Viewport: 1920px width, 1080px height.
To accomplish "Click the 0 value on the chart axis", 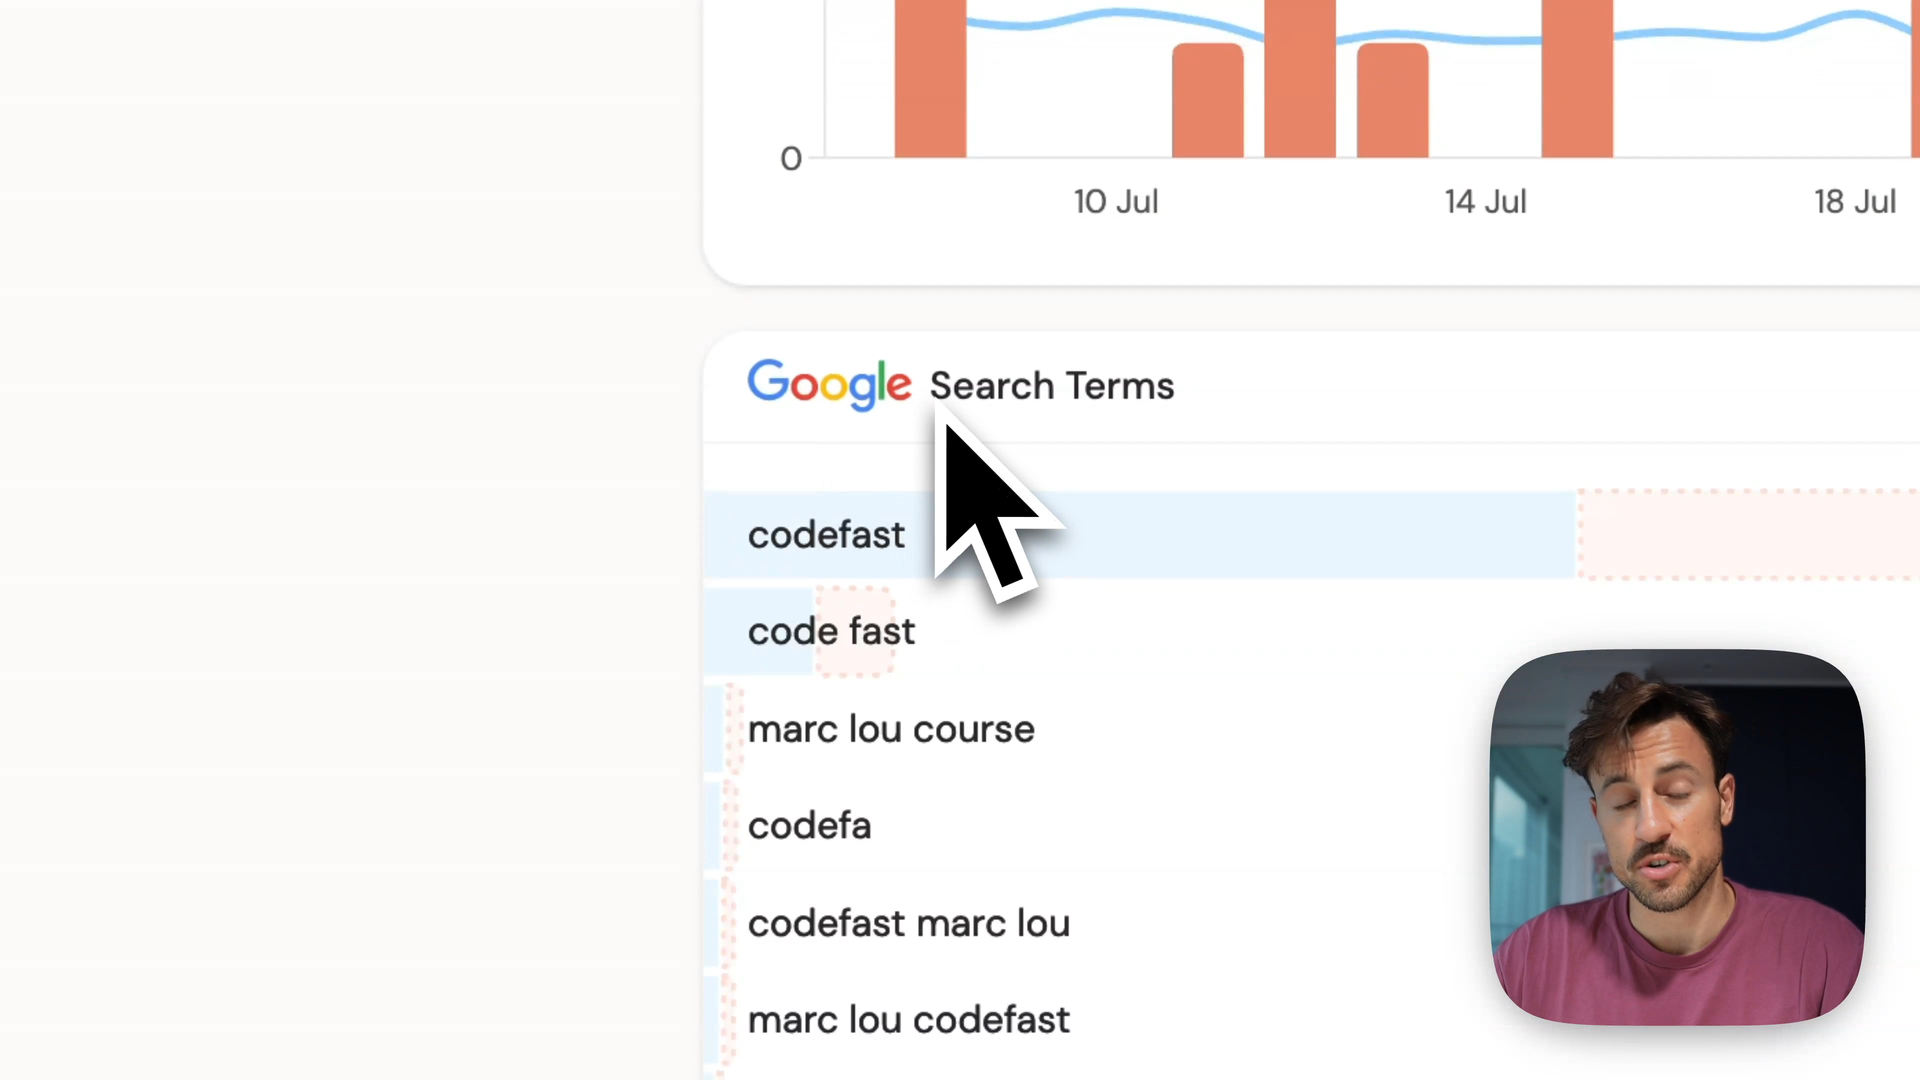I will 791,159.
